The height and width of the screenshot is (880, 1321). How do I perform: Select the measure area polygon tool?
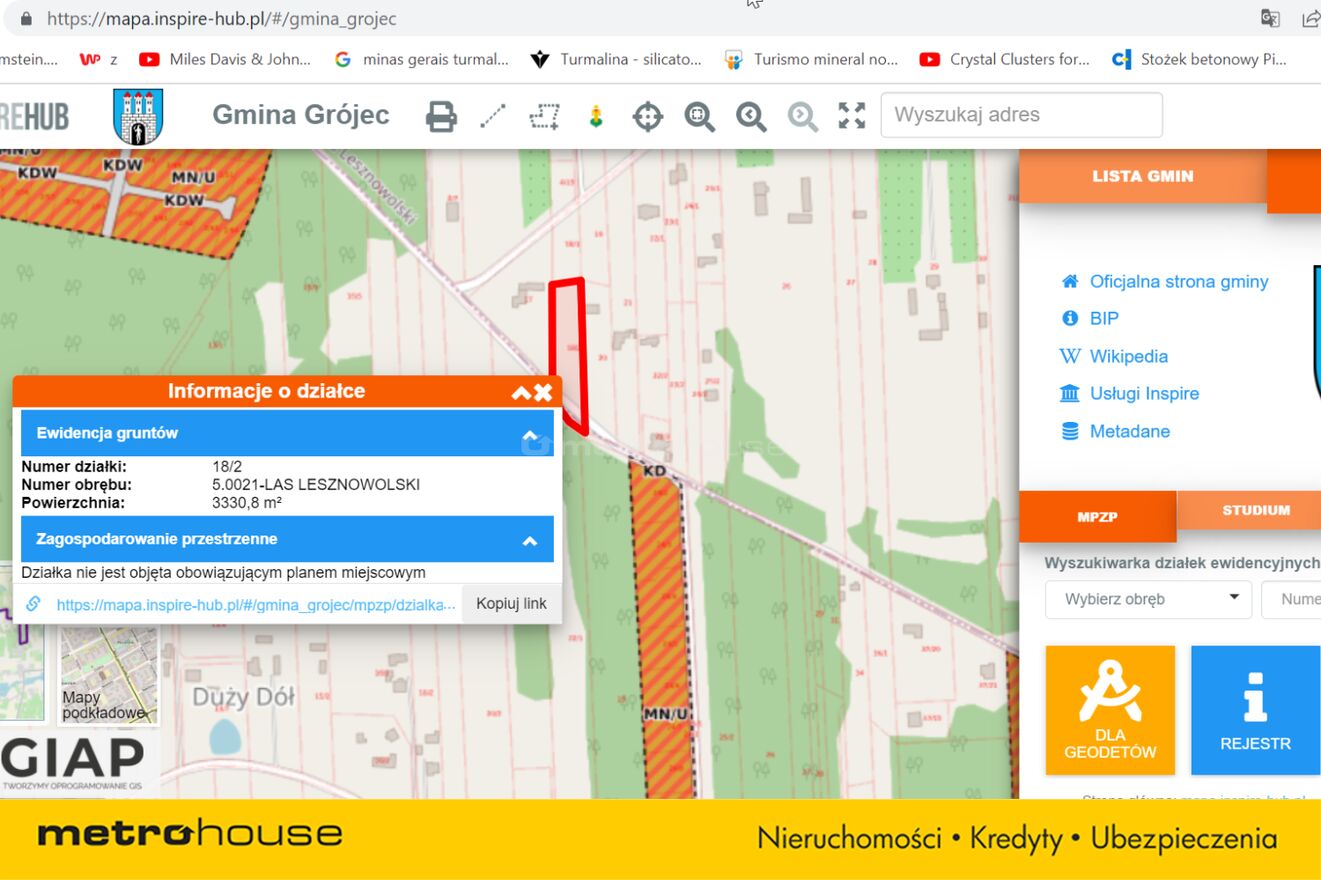[544, 117]
